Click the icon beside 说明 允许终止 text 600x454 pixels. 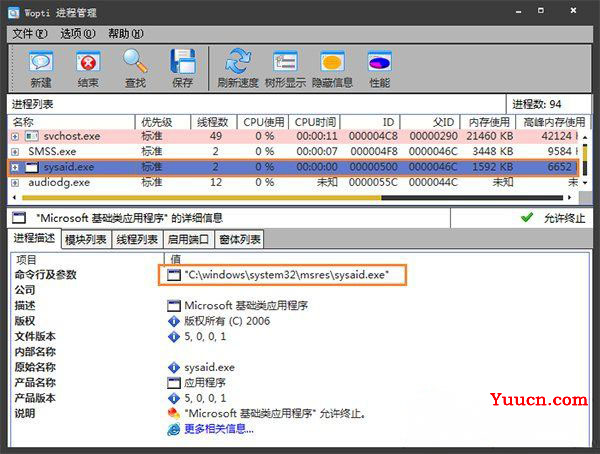pos(174,413)
